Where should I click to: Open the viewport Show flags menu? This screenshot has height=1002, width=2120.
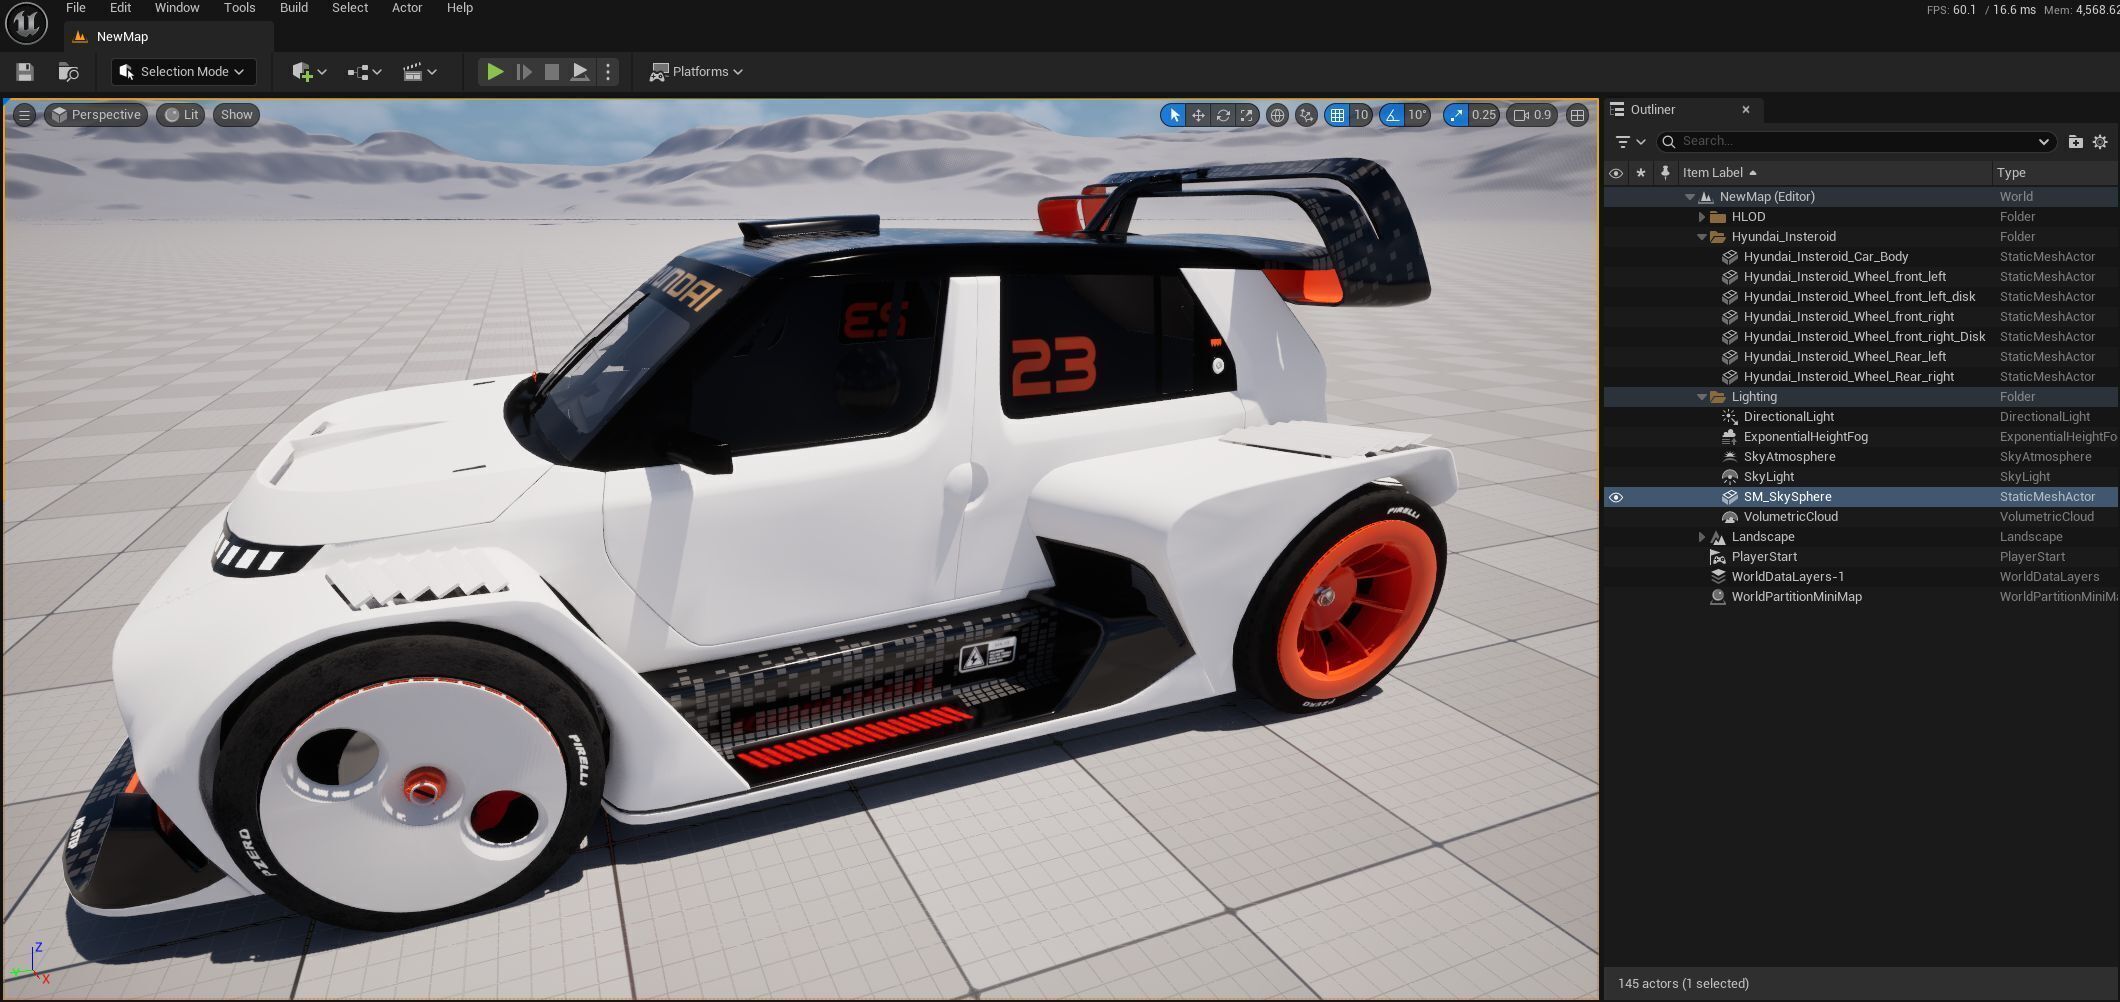click(x=236, y=115)
